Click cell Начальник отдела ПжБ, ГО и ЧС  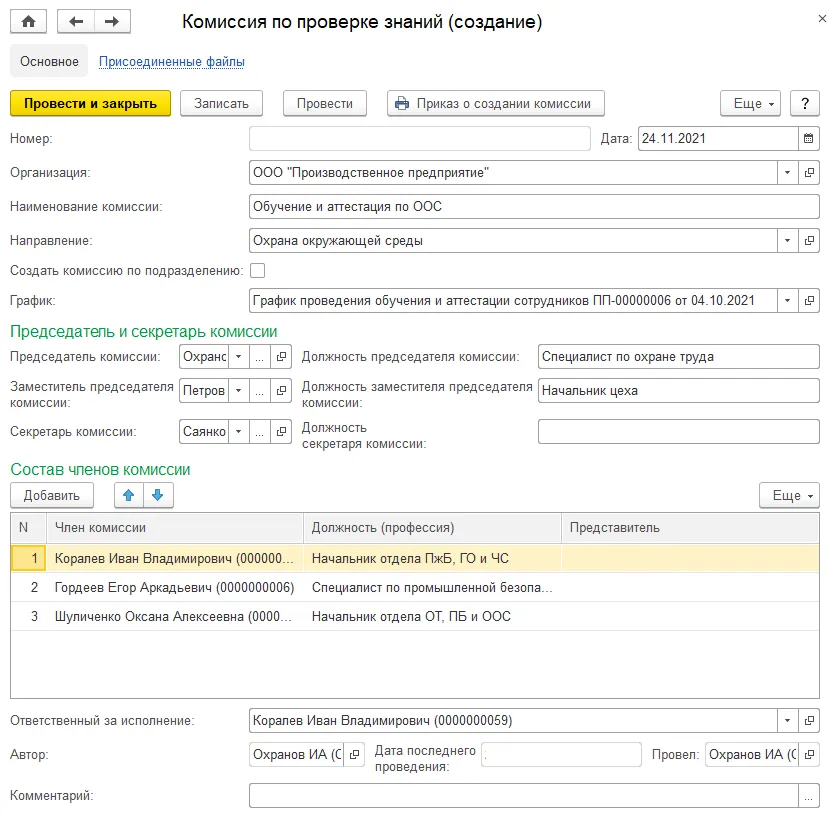432,558
